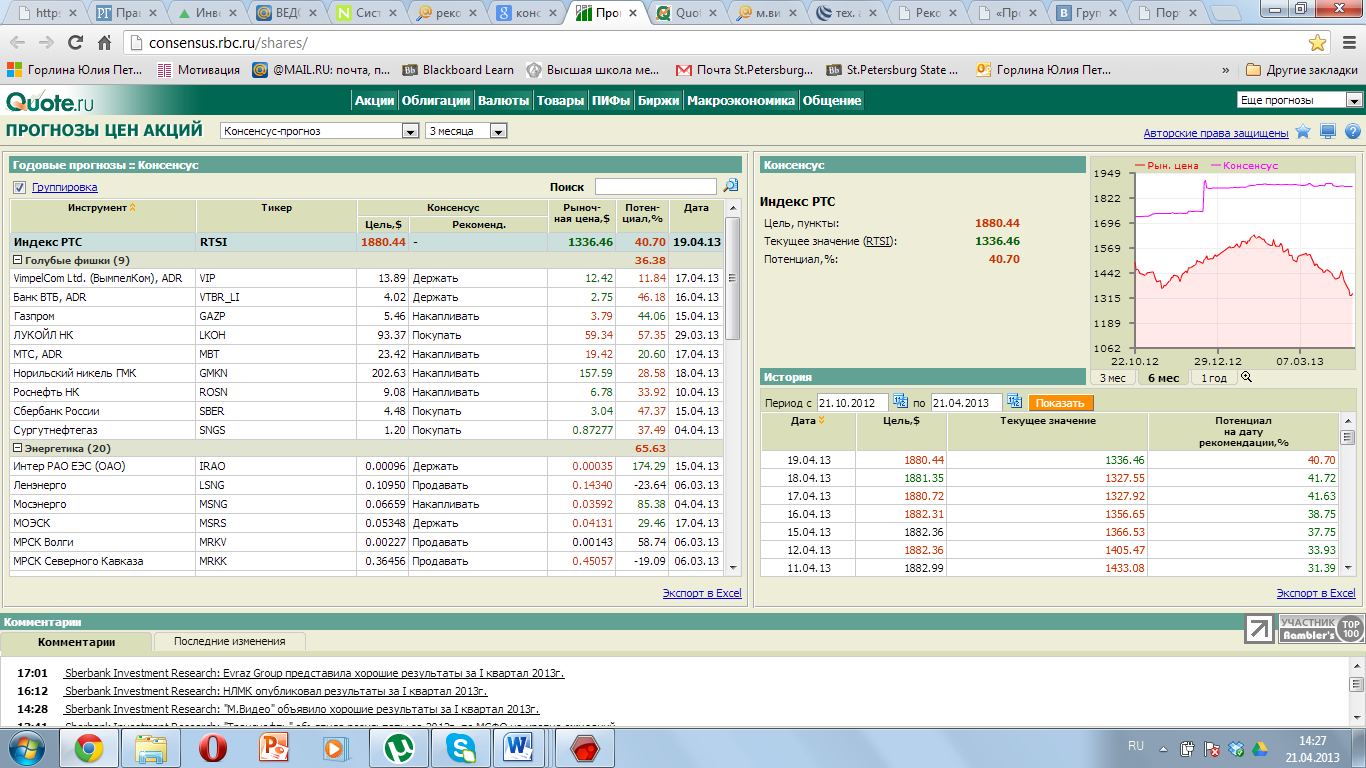
Task: Switch chart to 1 год tab
Action: [1213, 377]
